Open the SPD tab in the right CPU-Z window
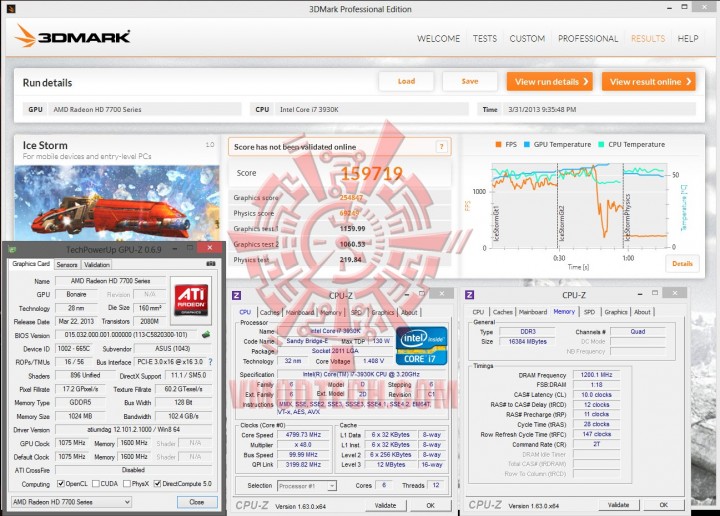The height and width of the screenshot is (516, 720). click(x=590, y=312)
